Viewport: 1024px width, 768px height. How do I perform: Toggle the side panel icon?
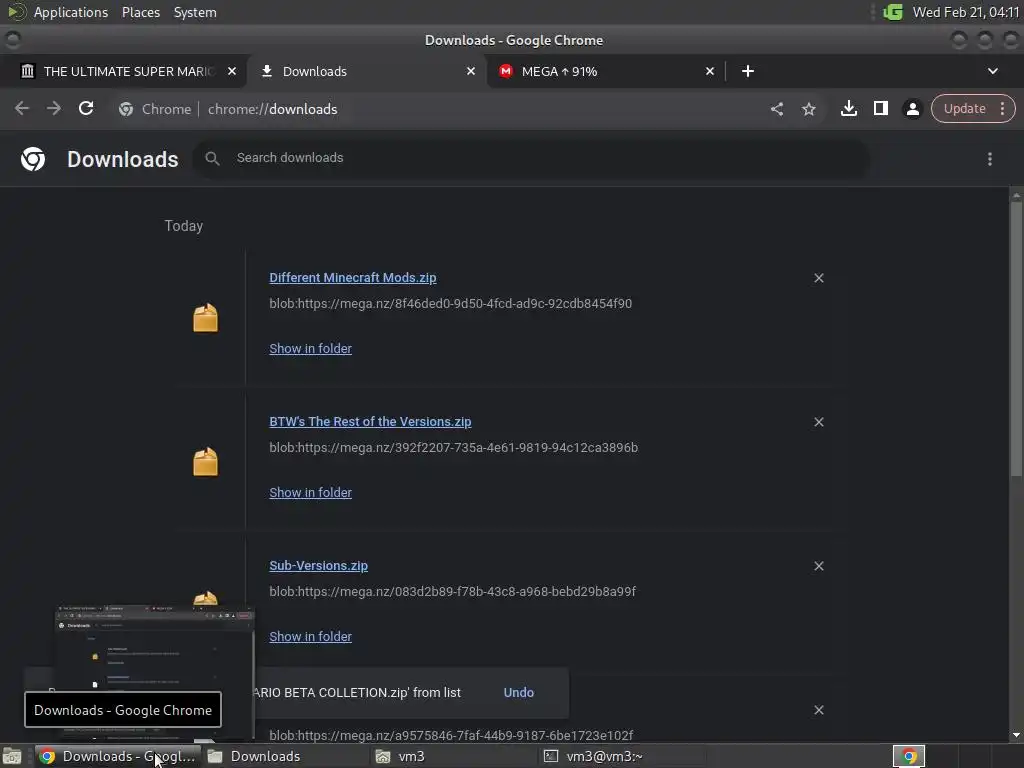tap(880, 108)
